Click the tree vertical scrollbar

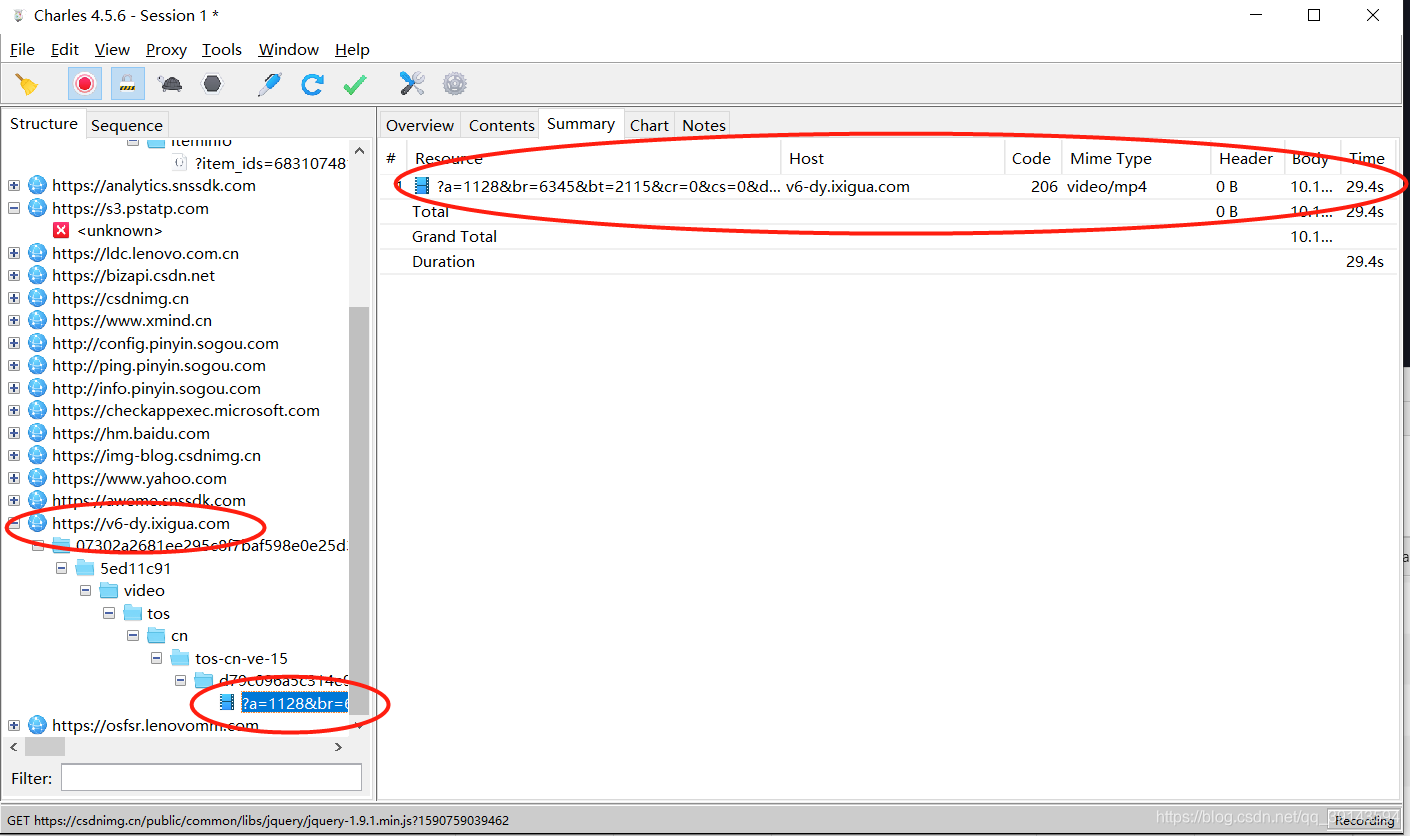359,510
